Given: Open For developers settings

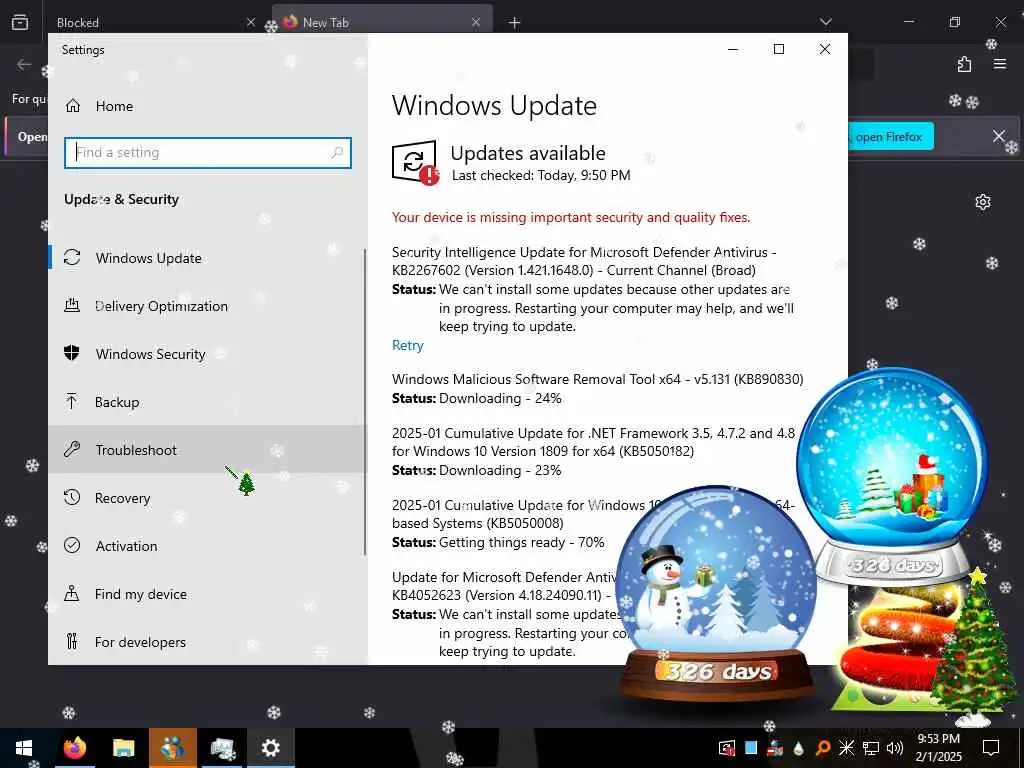Looking at the screenshot, I should pos(208,641).
